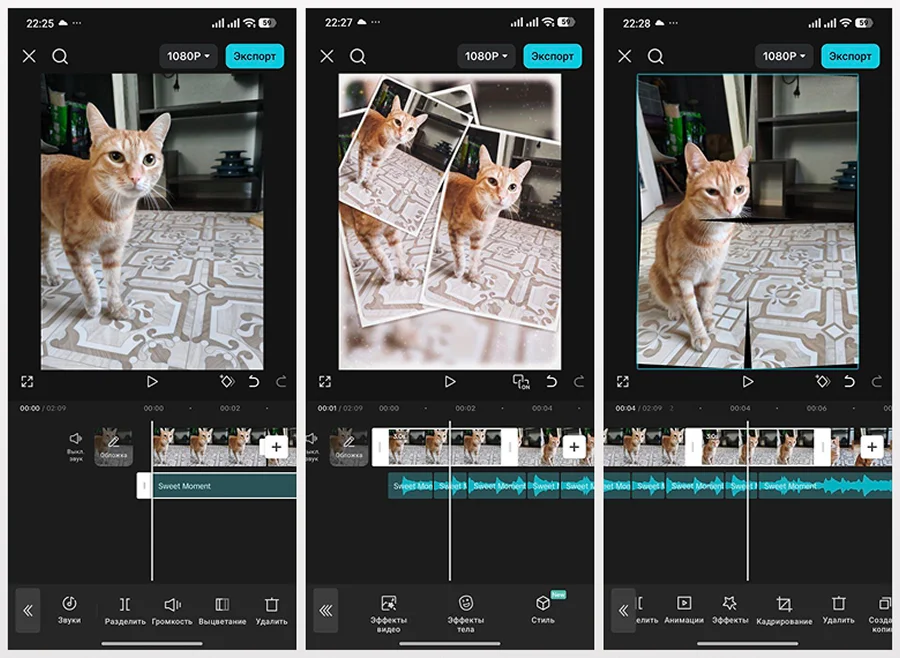Open 1080P resolution dropdown in 22:25 screen
900x658 pixels.
(188, 56)
